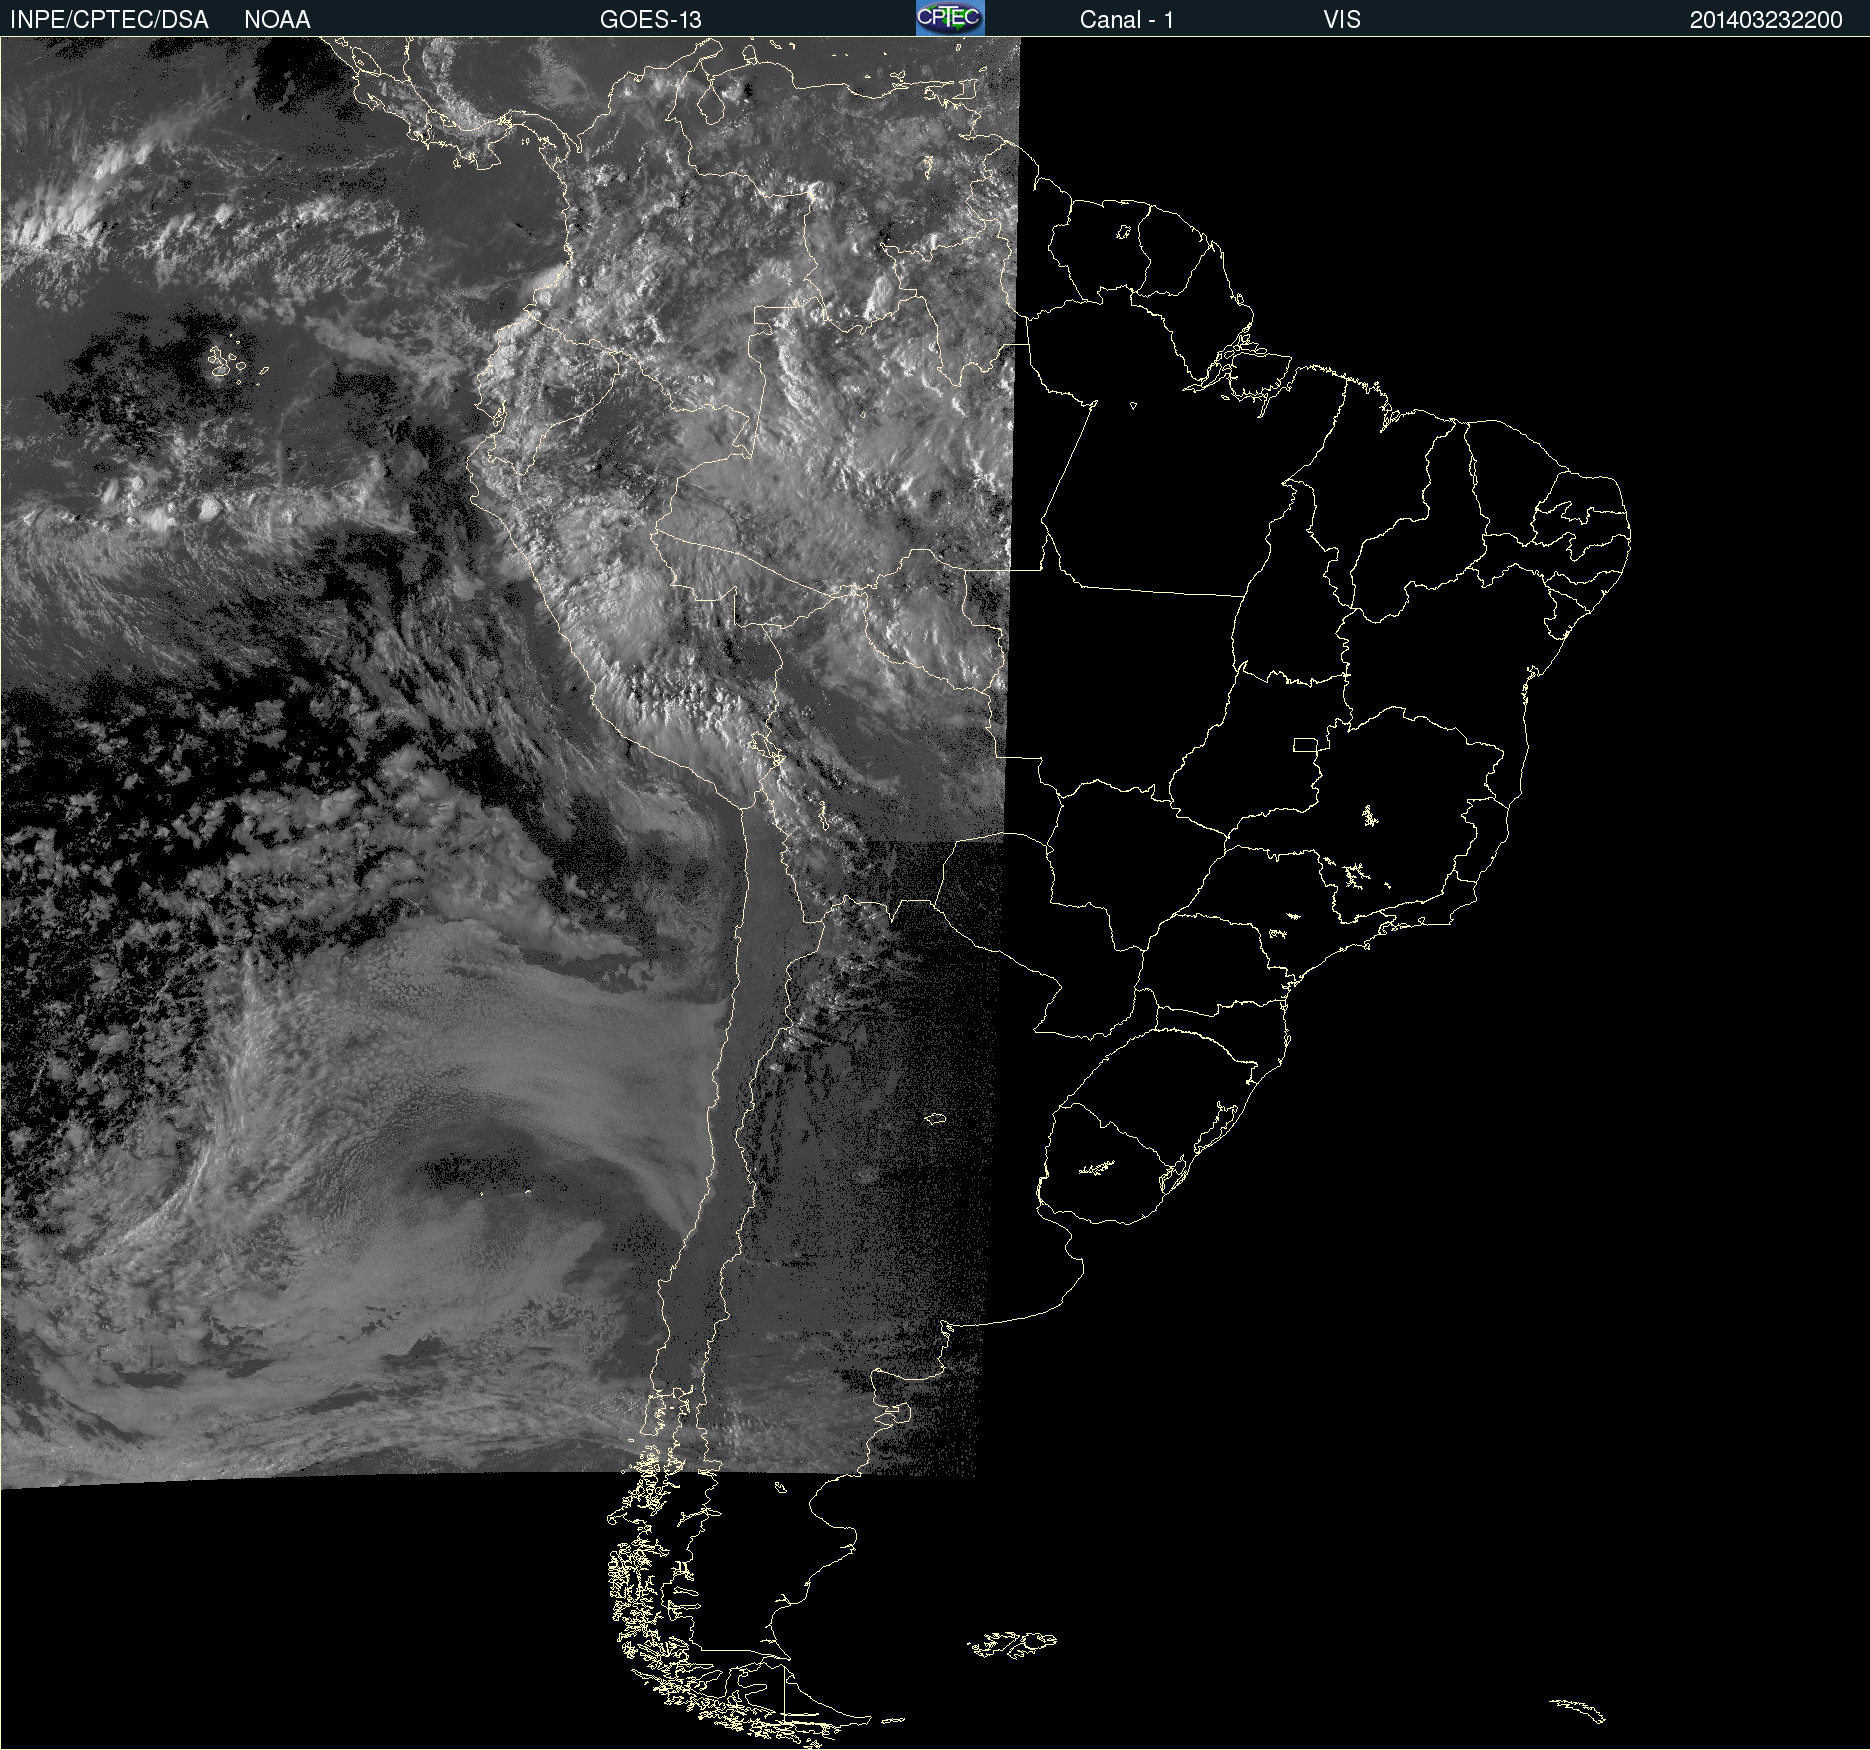Image resolution: width=1870 pixels, height=1750 pixels.
Task: Click the INPE/CPTEC/DSA header text
Action: pyautogui.click(x=109, y=19)
